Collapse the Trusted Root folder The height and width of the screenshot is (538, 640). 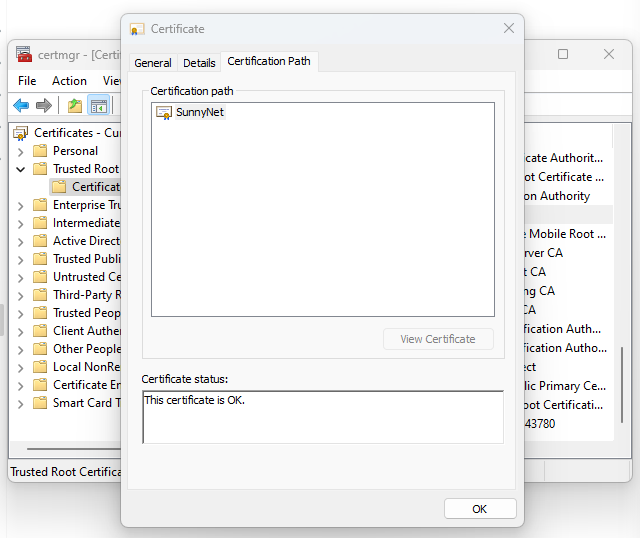coord(21,169)
